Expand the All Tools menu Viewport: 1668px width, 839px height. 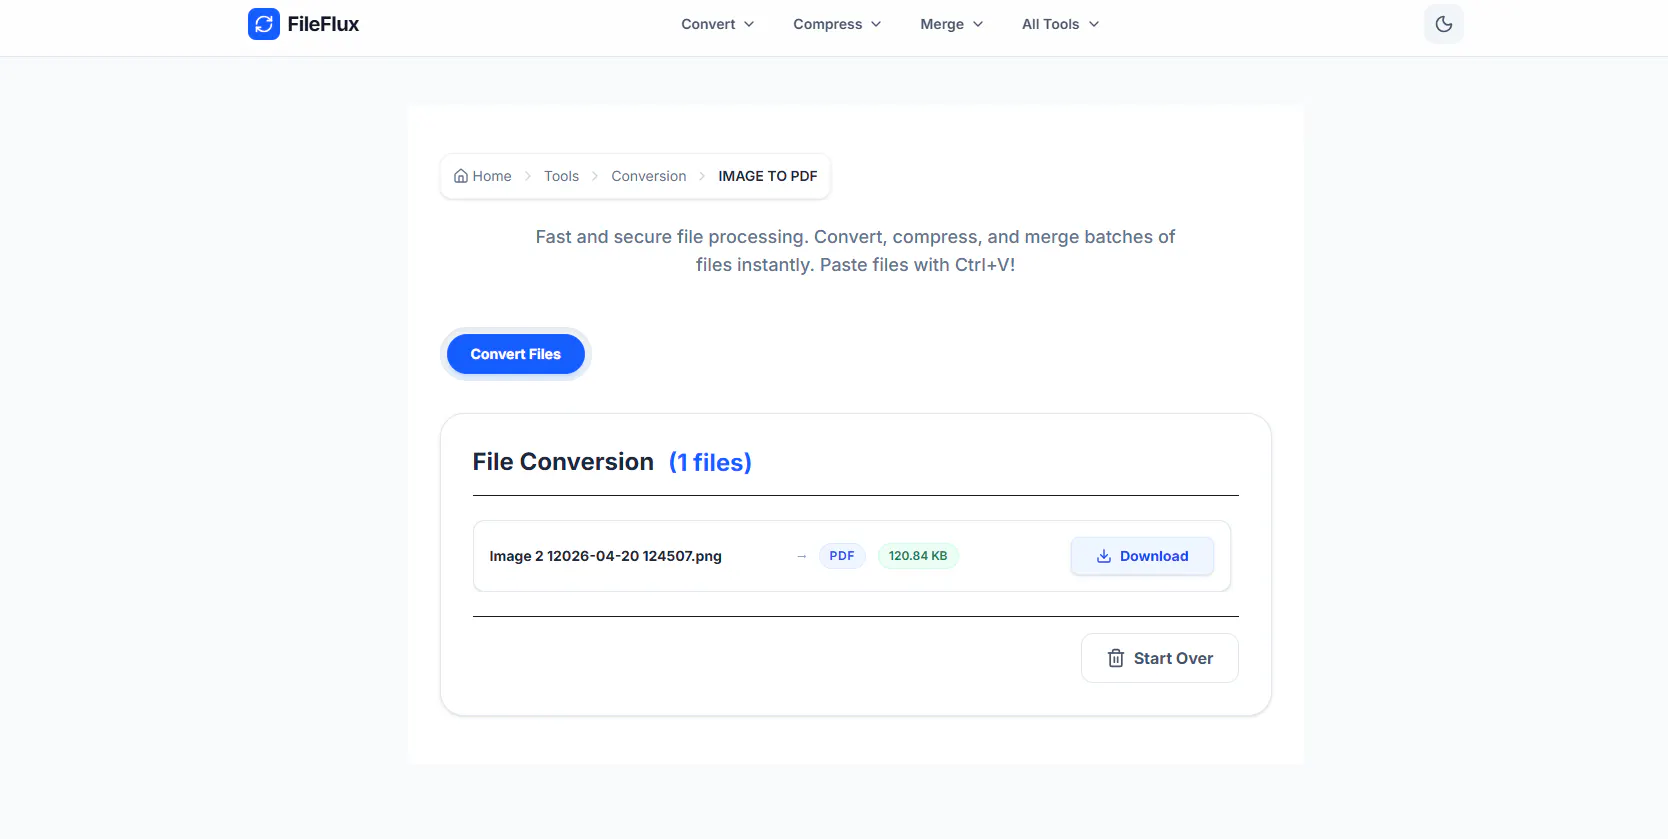(1060, 24)
